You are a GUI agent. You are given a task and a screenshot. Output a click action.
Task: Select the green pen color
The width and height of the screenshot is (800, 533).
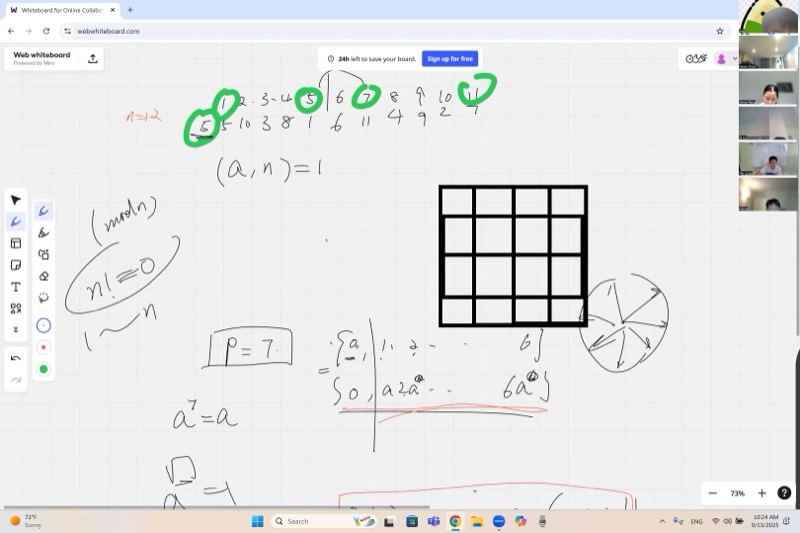[x=43, y=369]
